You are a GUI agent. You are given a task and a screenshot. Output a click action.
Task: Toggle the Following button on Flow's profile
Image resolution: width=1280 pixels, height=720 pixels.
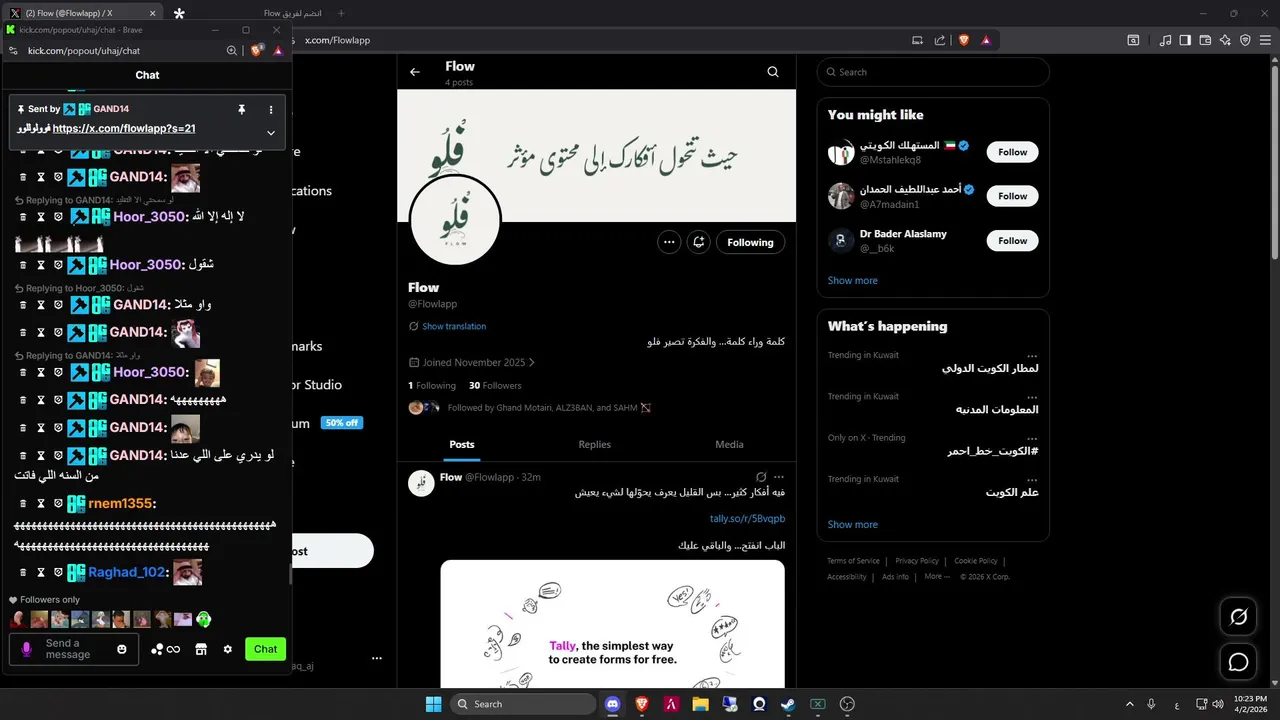tap(750, 242)
